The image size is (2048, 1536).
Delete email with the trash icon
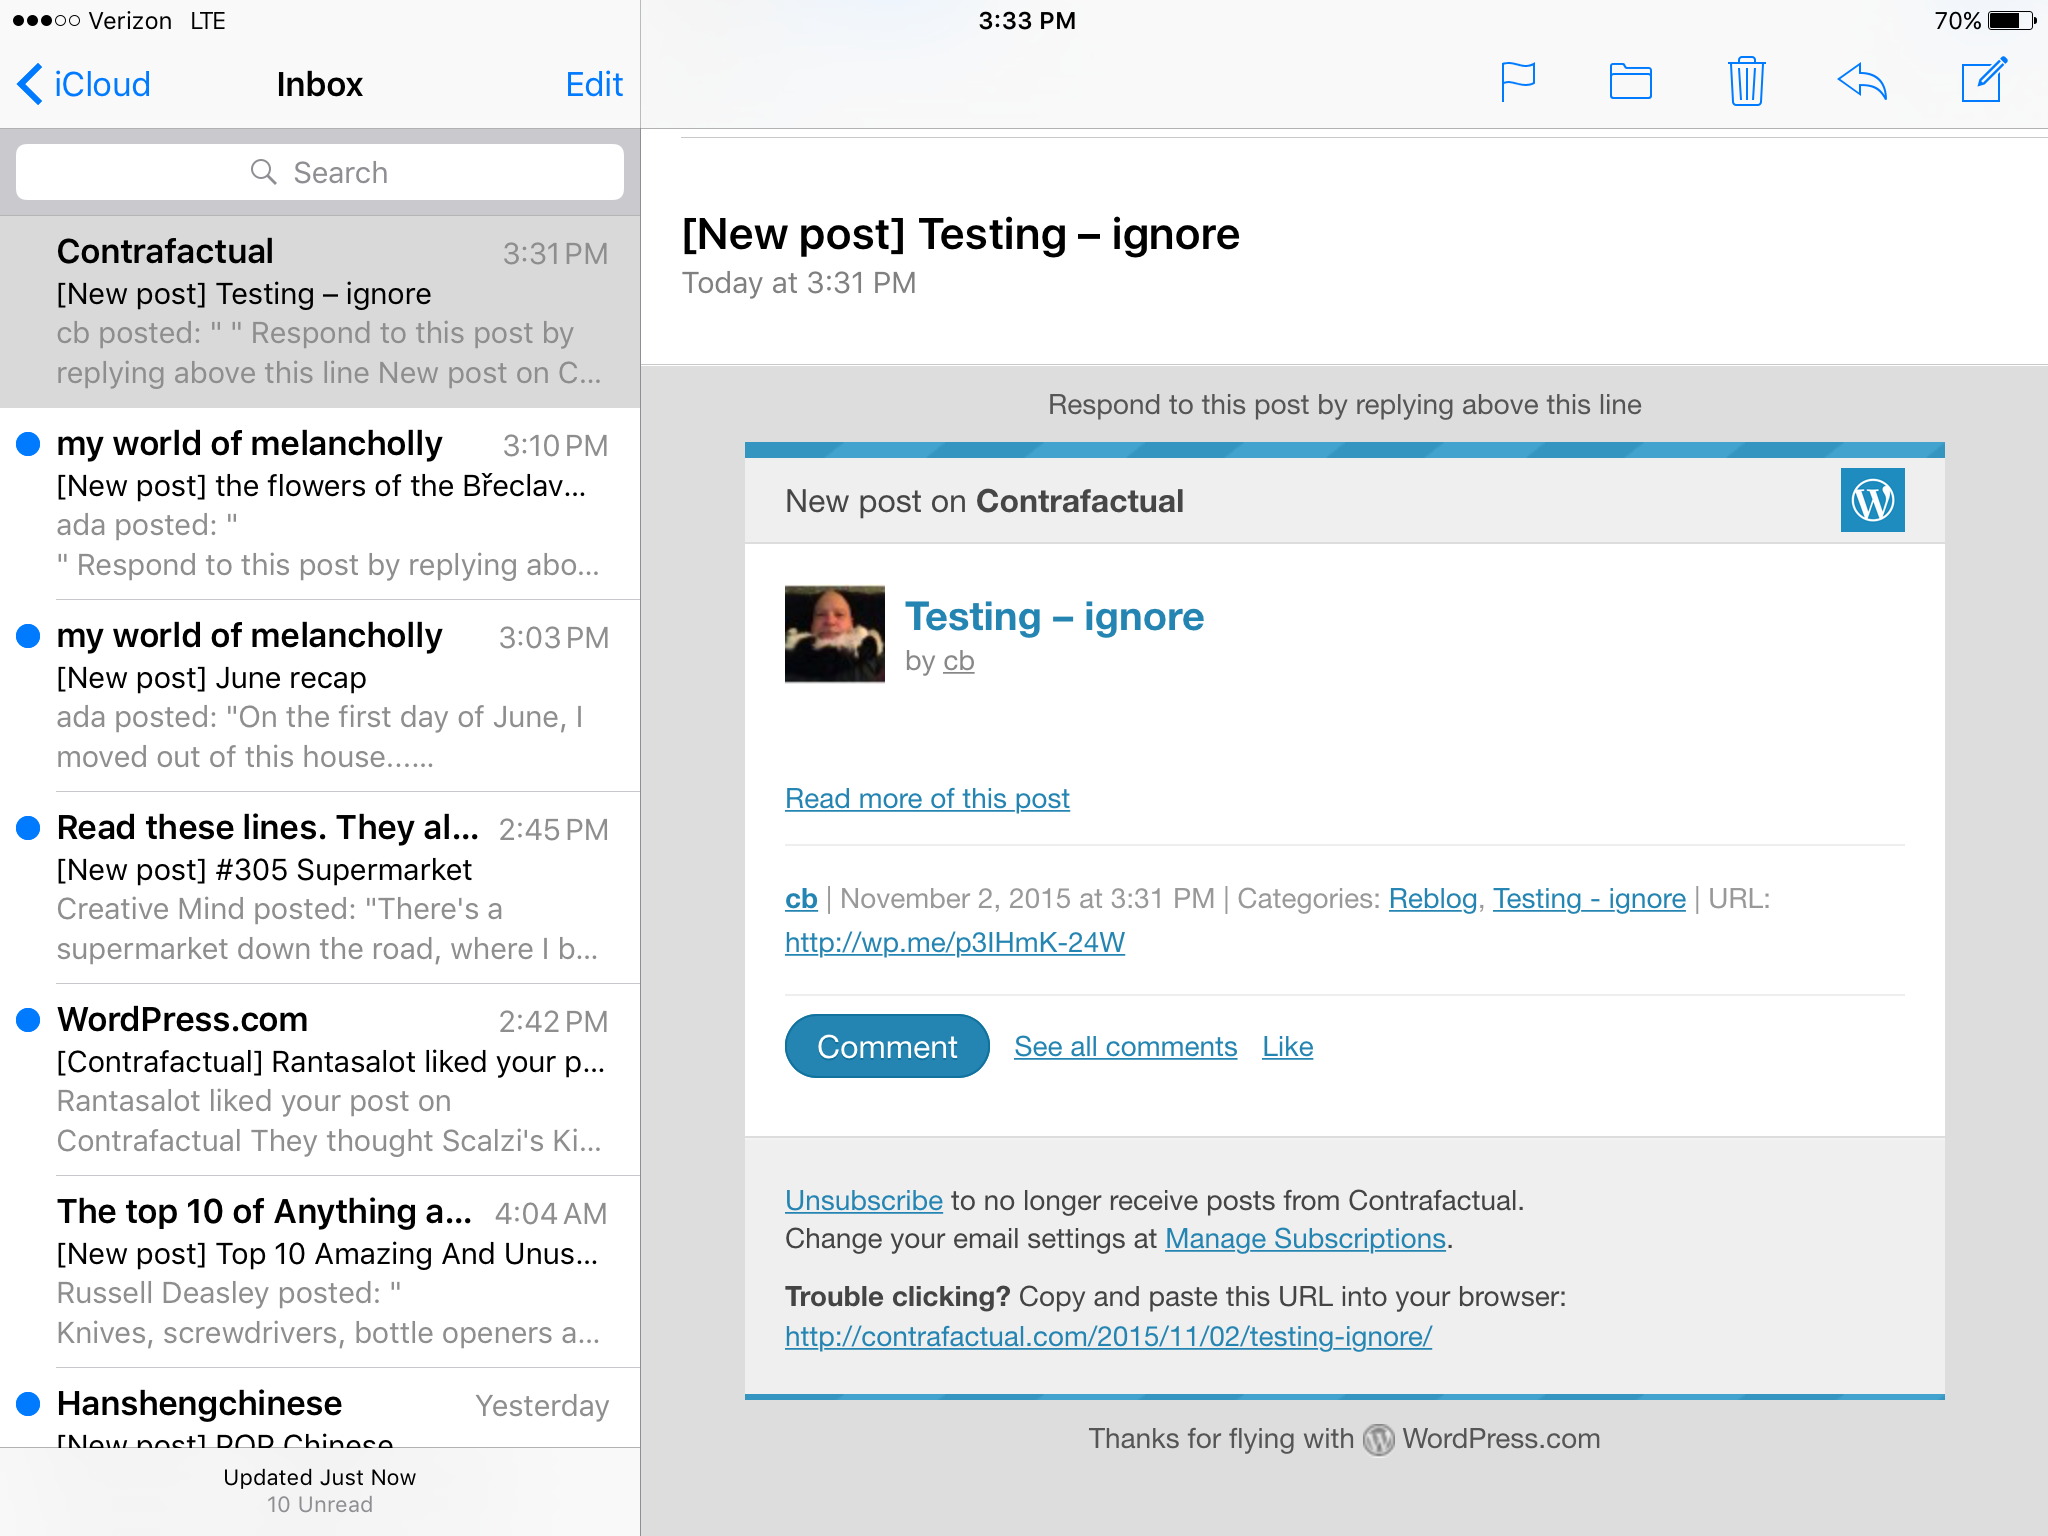click(x=1746, y=82)
